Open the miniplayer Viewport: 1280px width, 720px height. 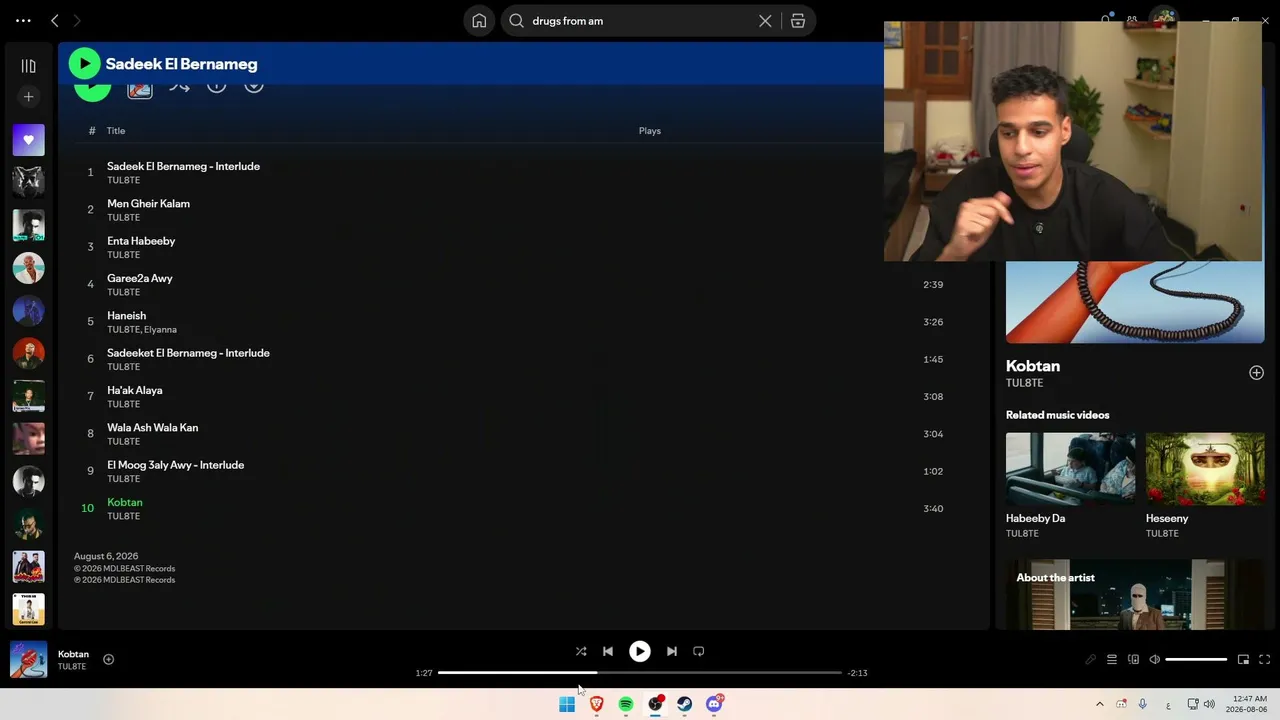[x=1243, y=660]
